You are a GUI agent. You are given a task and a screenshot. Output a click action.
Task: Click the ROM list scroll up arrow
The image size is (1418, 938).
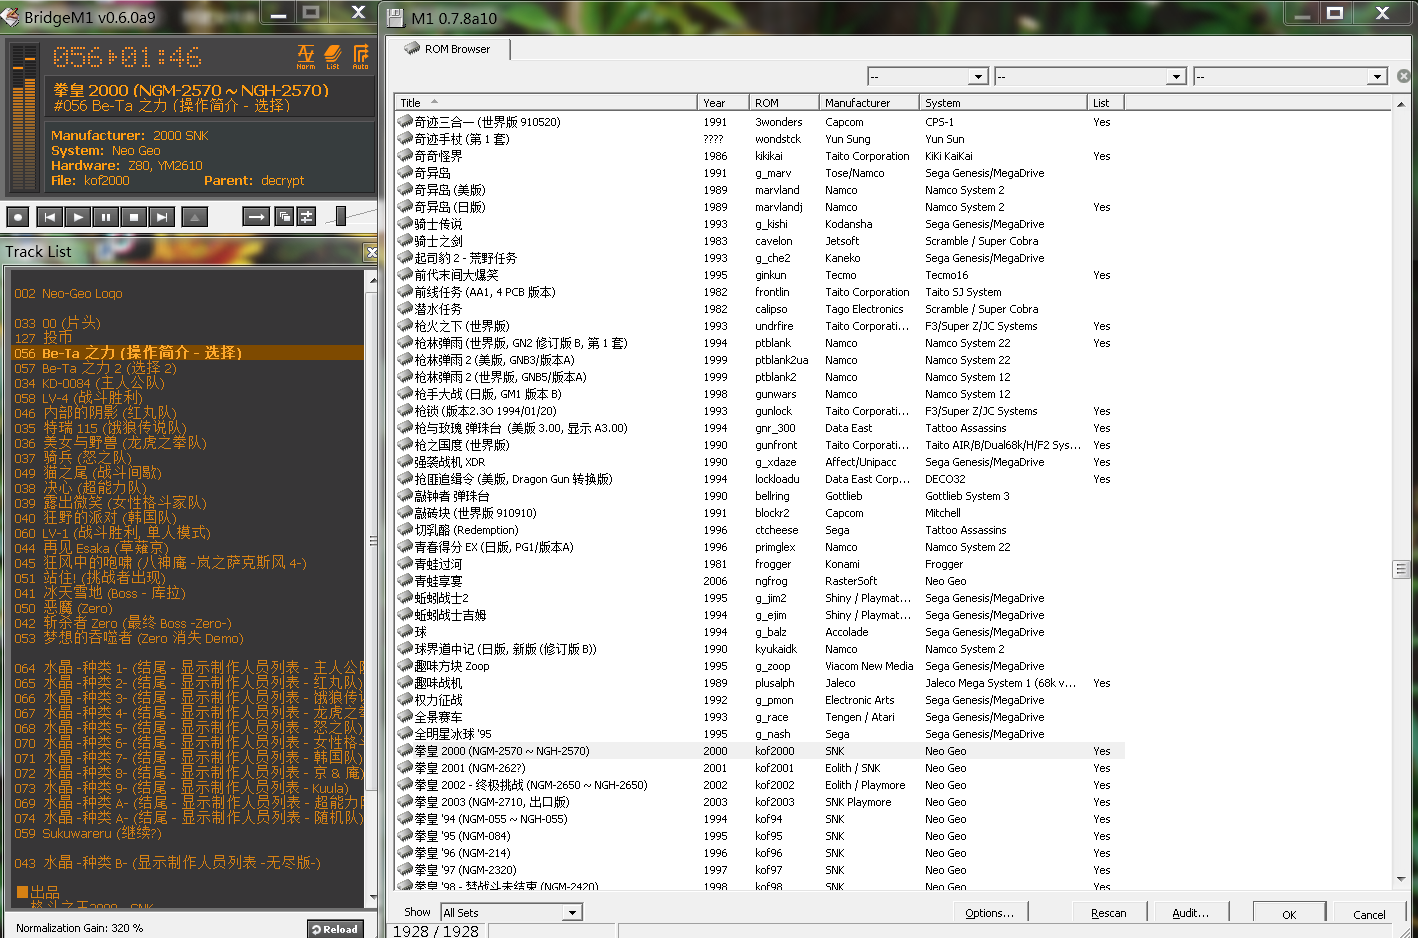coord(1401,105)
